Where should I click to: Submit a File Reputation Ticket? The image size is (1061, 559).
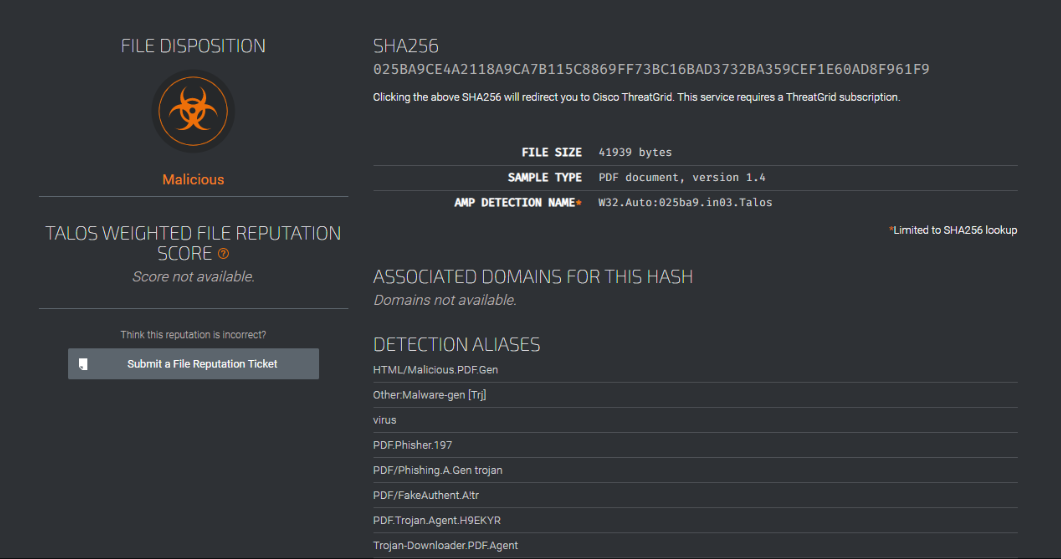(193, 364)
